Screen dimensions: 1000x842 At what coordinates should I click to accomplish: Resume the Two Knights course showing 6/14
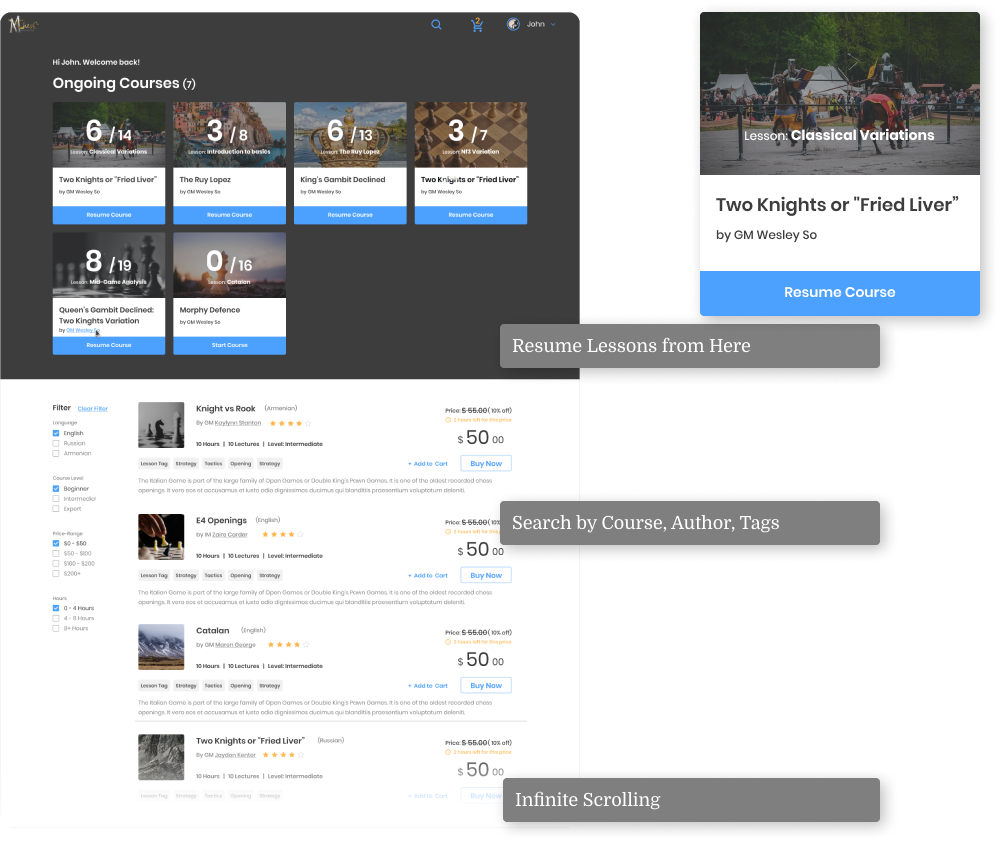pyautogui.click(x=108, y=215)
